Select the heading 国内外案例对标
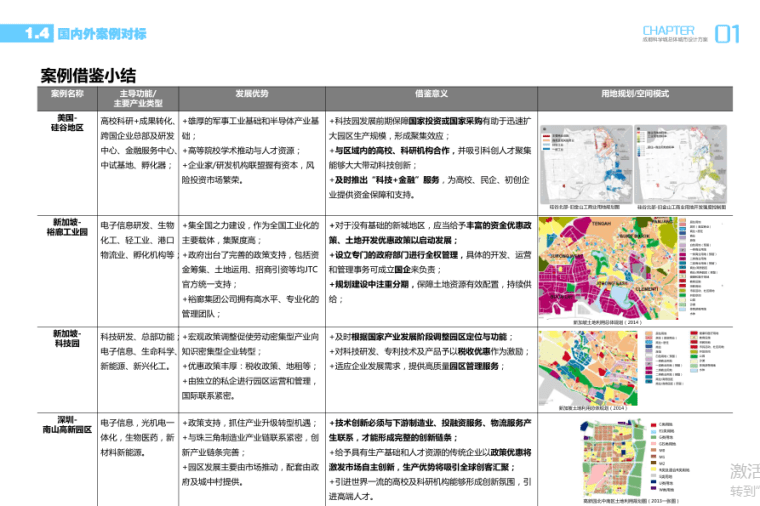 (102, 34)
